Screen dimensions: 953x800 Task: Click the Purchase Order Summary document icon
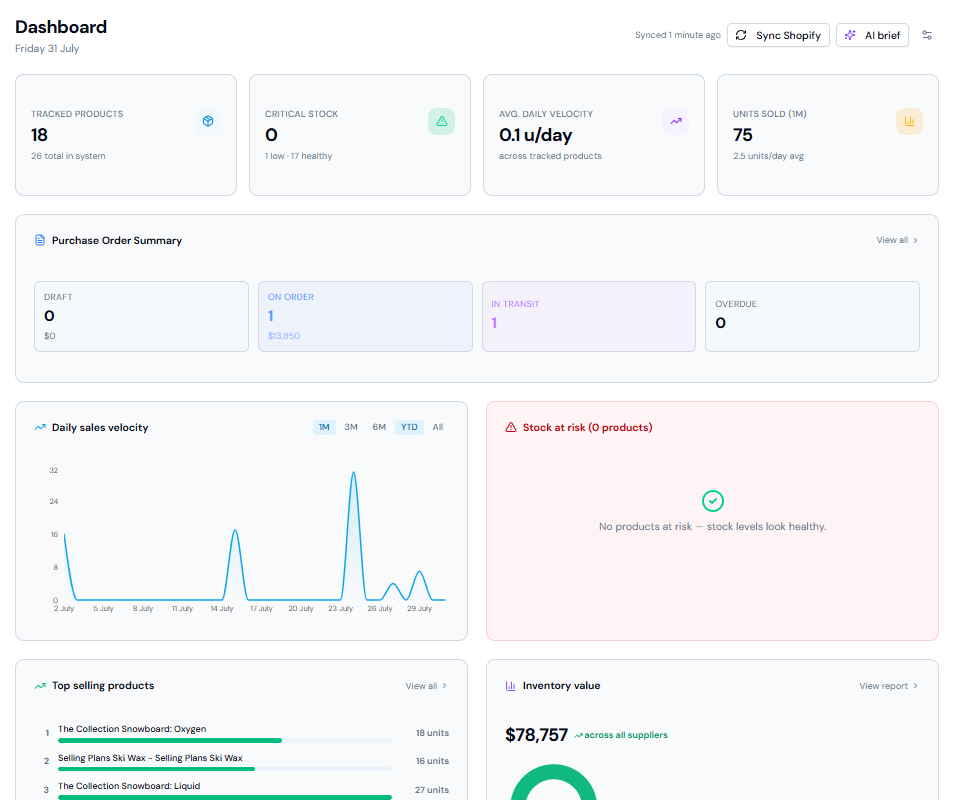coord(40,240)
